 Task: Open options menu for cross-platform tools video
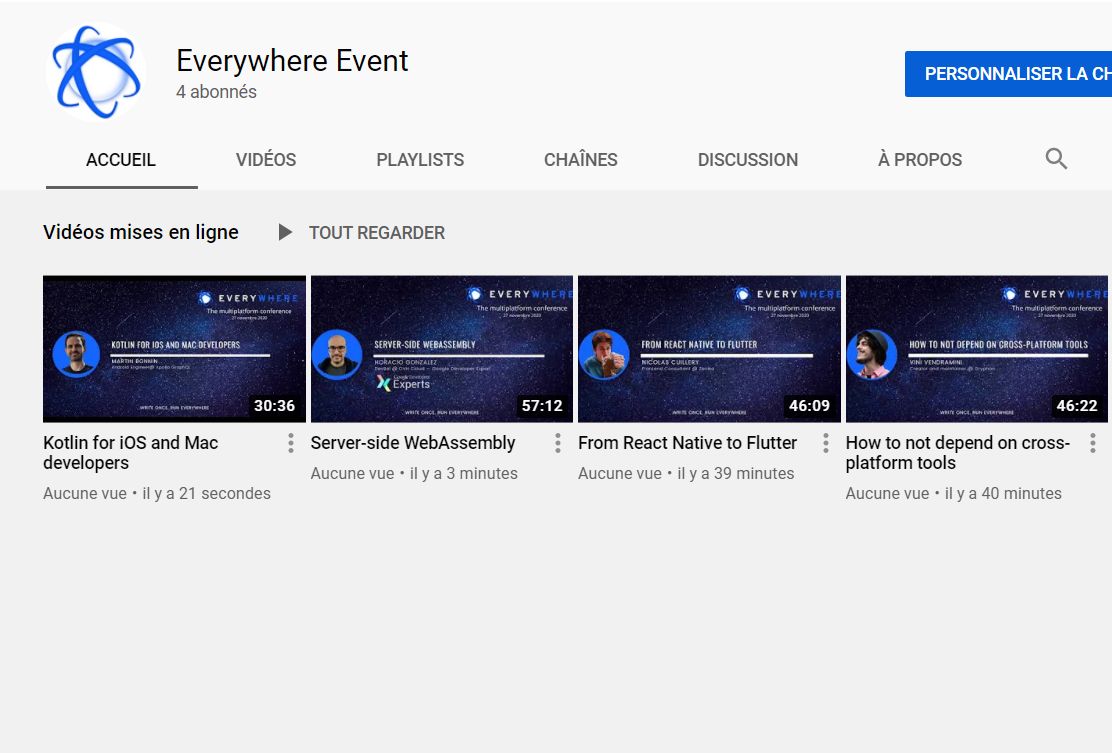[1093, 443]
